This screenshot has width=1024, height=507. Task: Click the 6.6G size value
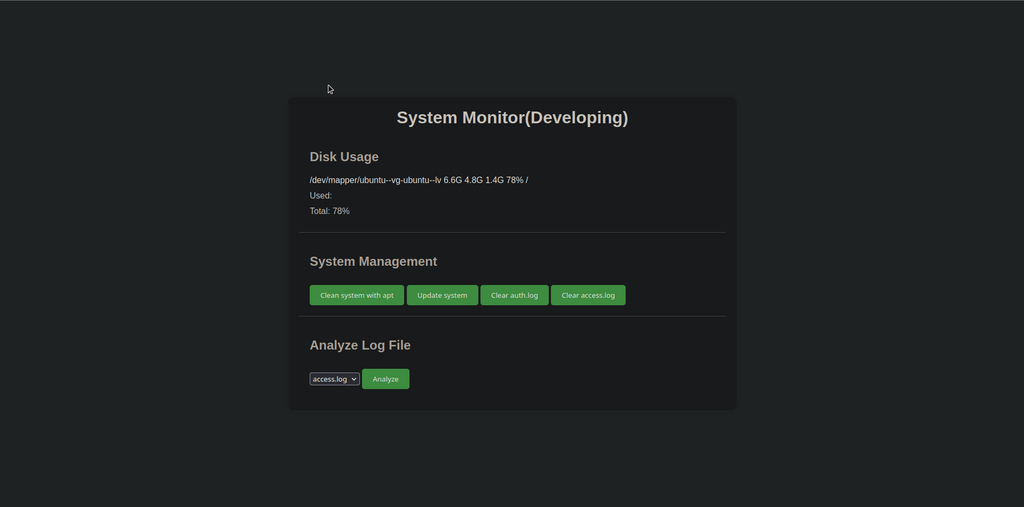click(453, 180)
